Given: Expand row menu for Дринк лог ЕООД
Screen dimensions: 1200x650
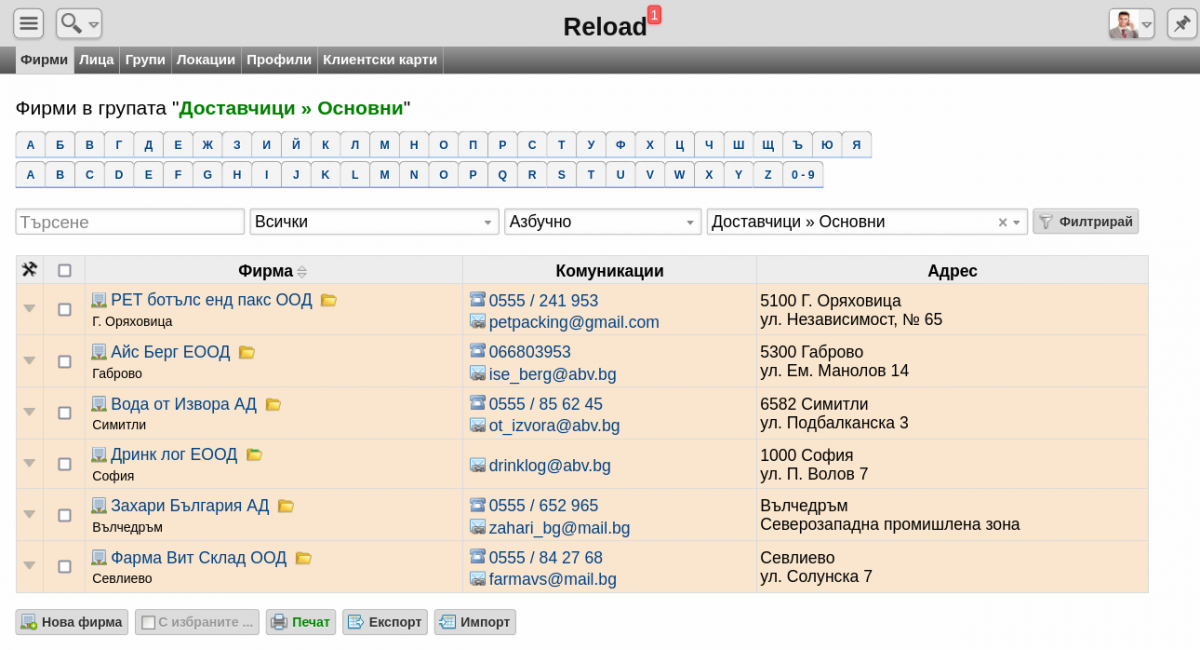Looking at the screenshot, I should [29, 463].
